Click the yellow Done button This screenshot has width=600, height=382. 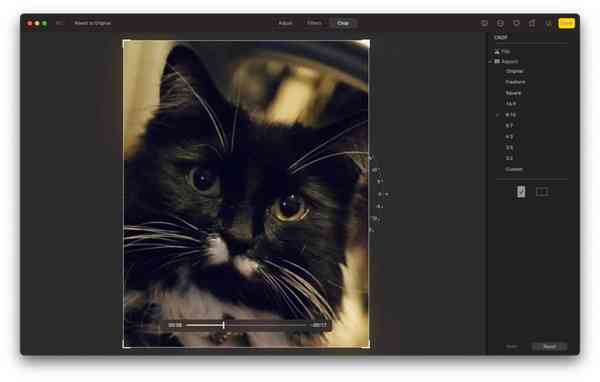click(566, 23)
